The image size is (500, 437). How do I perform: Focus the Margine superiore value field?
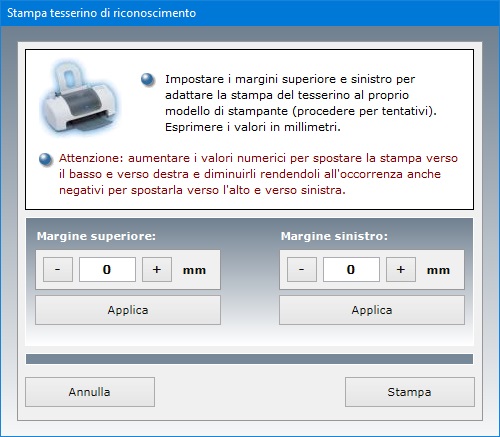tap(107, 269)
